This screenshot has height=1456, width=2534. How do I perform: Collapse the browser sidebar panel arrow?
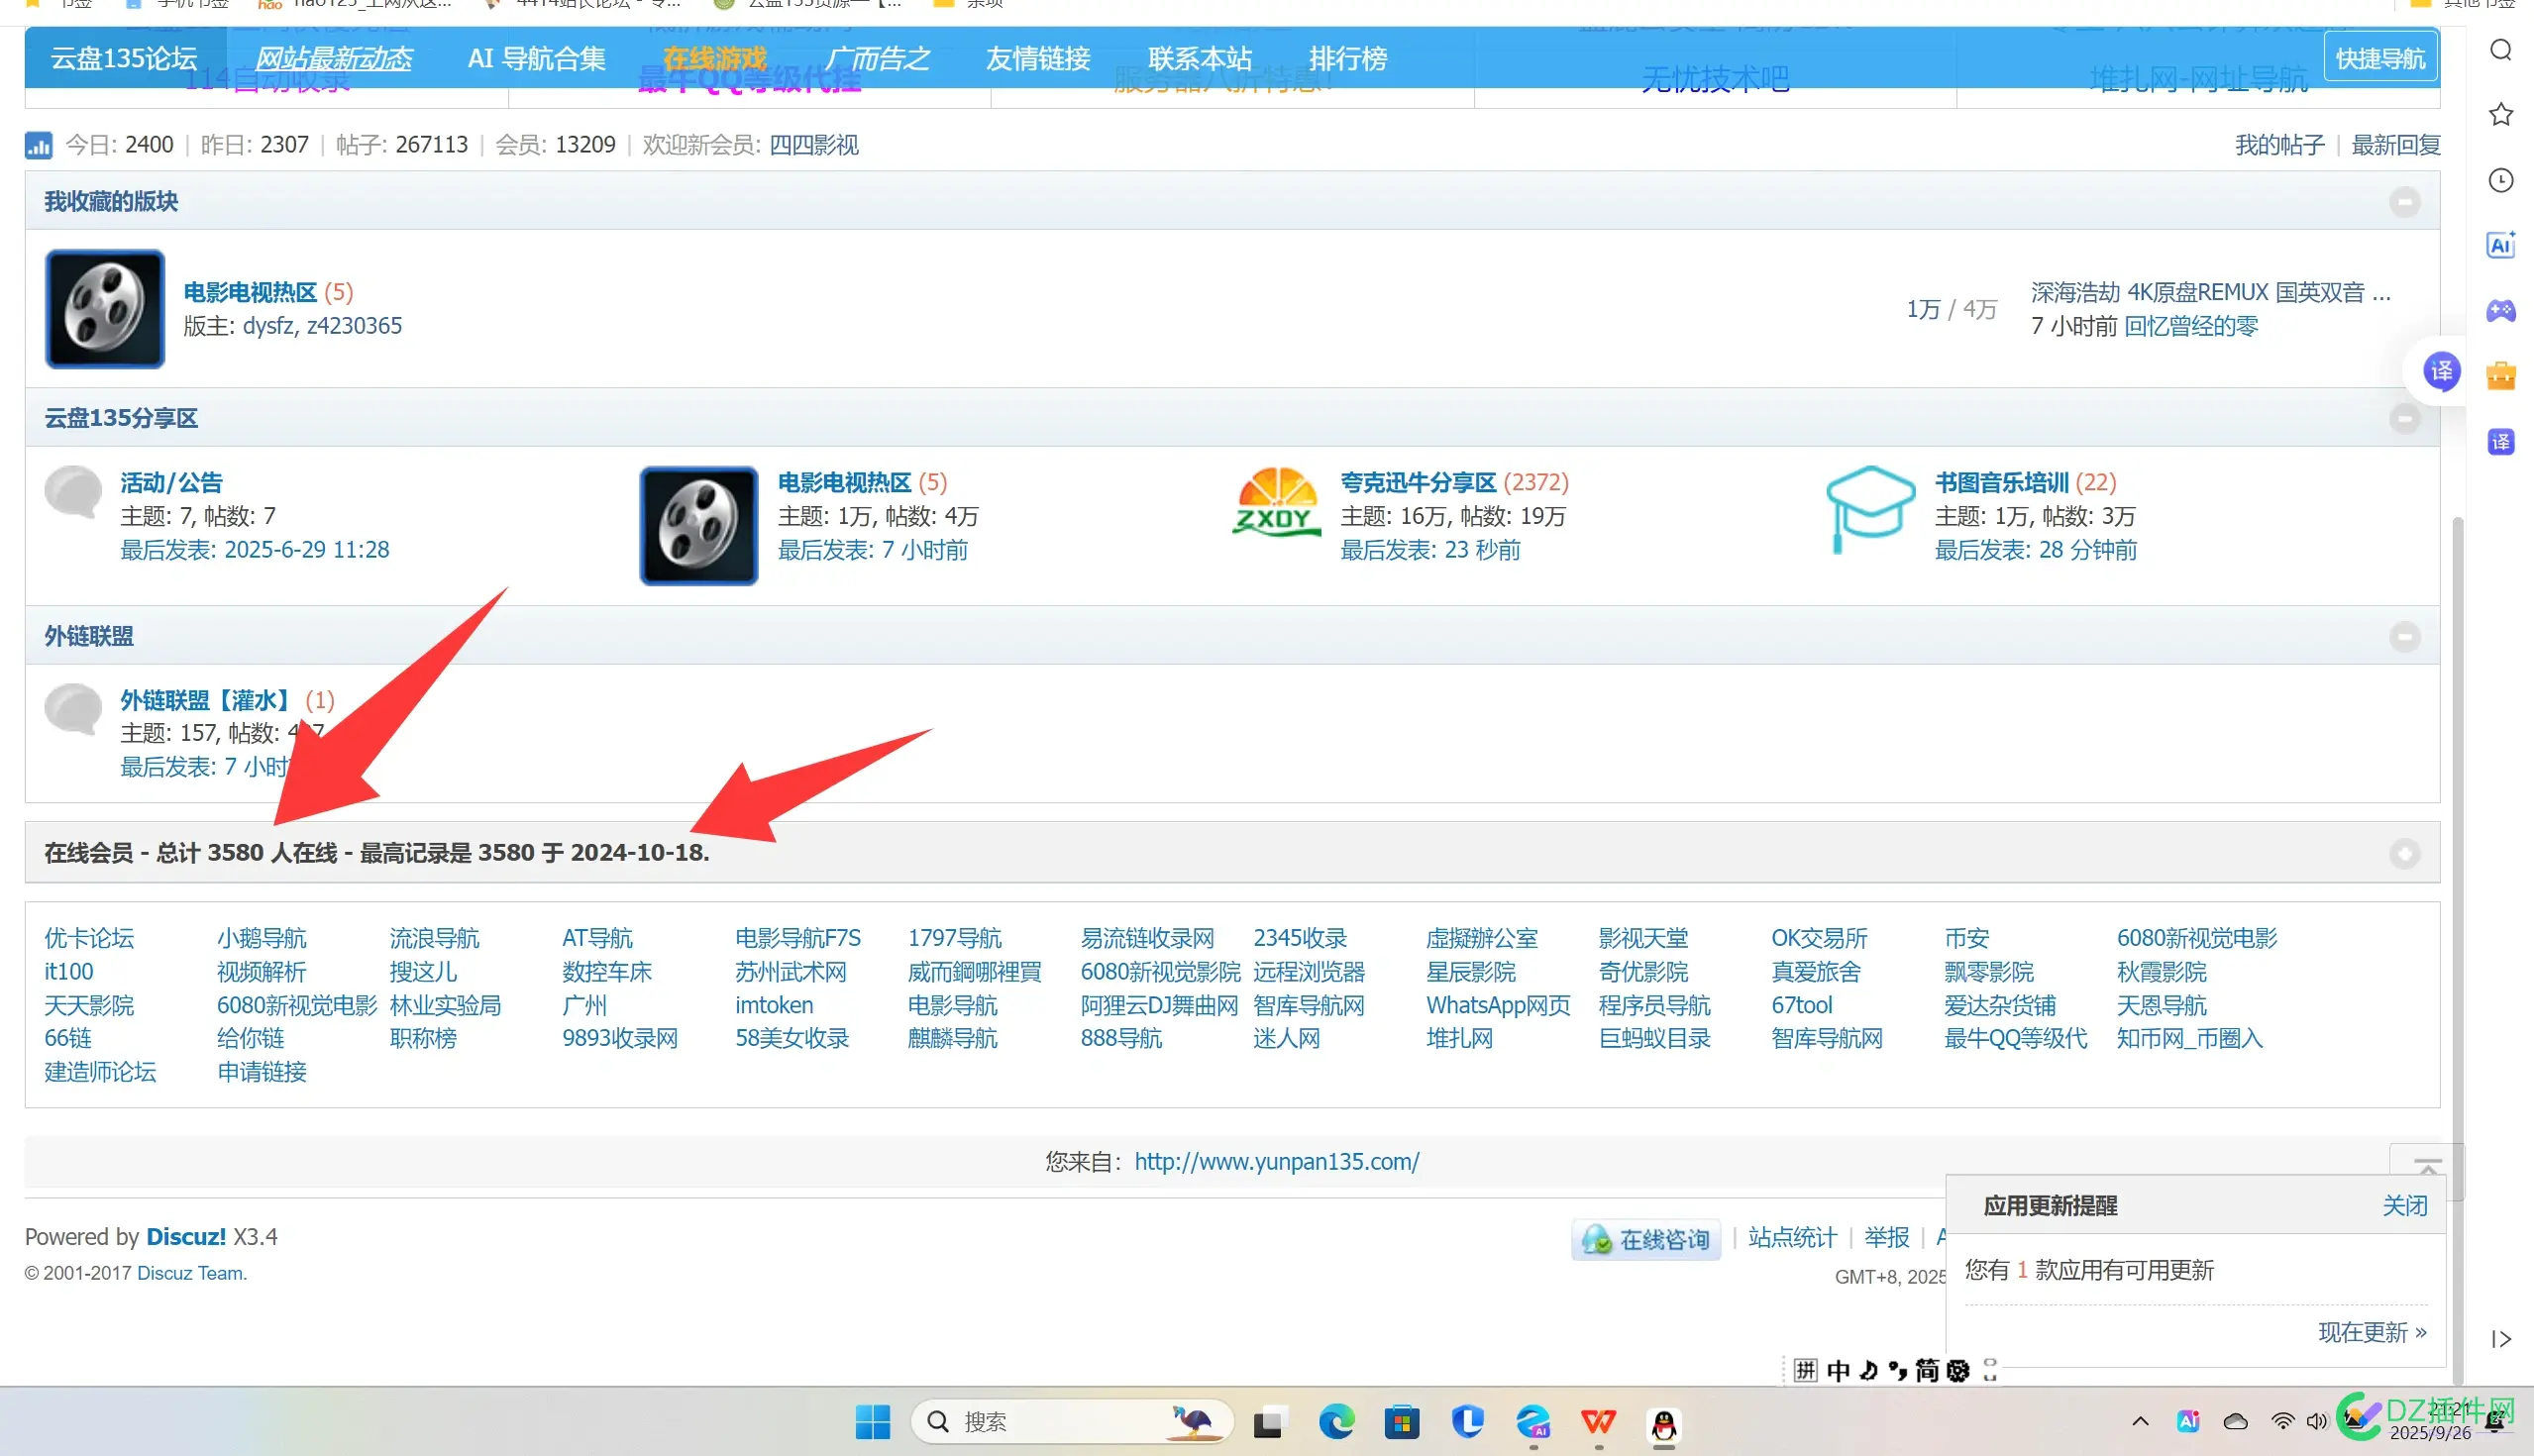pos(2500,1339)
